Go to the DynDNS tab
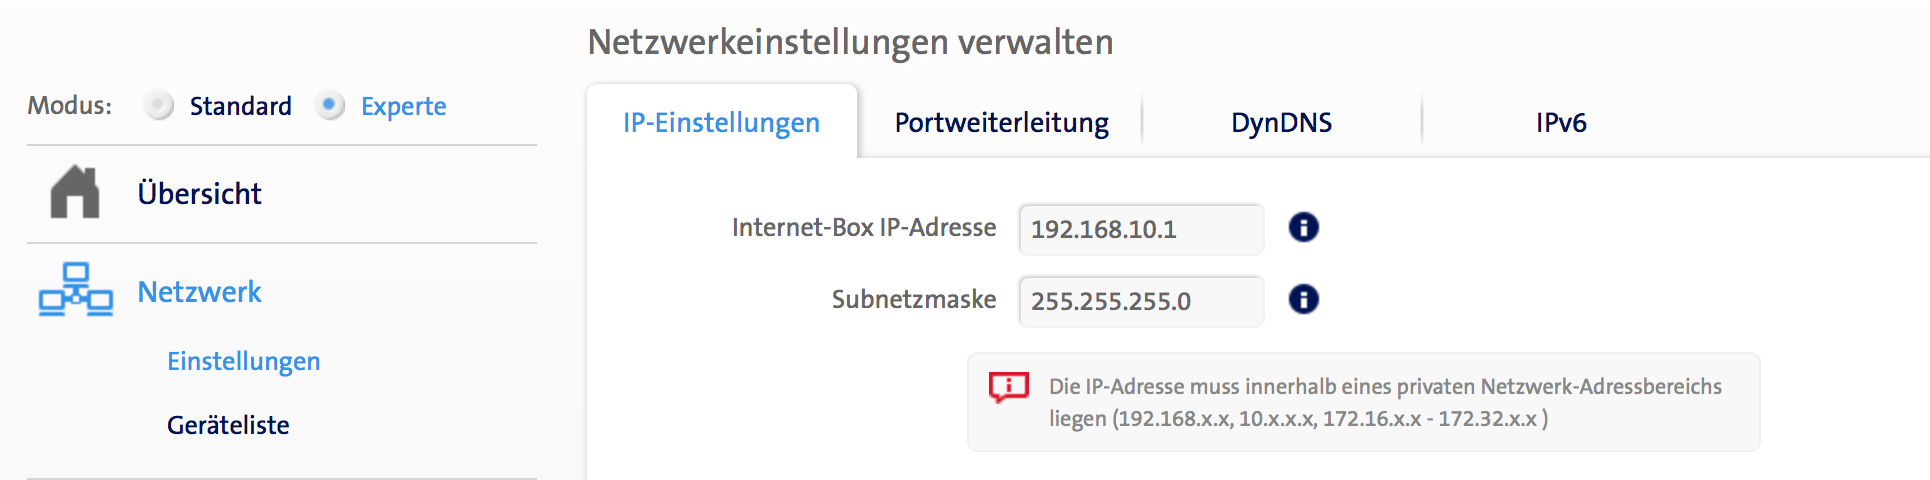 pos(1281,122)
